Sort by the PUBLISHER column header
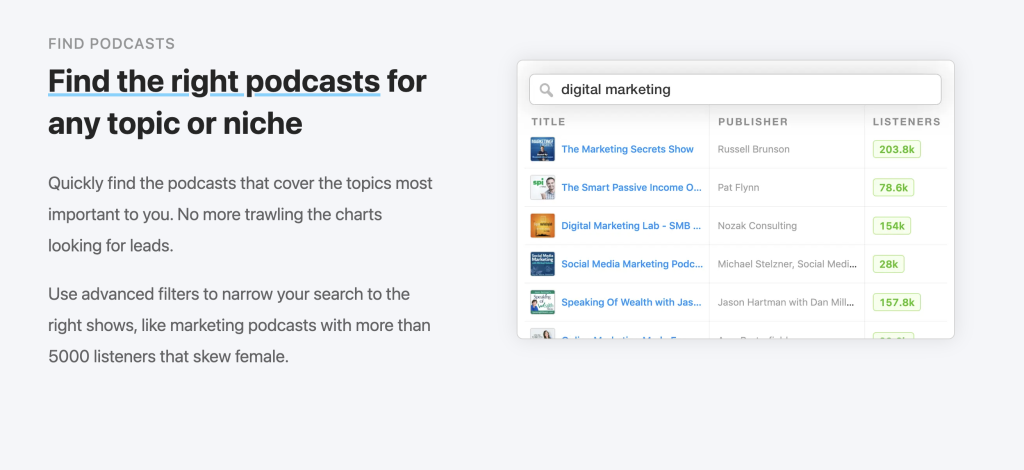The width and height of the screenshot is (1024, 470). 753,122
